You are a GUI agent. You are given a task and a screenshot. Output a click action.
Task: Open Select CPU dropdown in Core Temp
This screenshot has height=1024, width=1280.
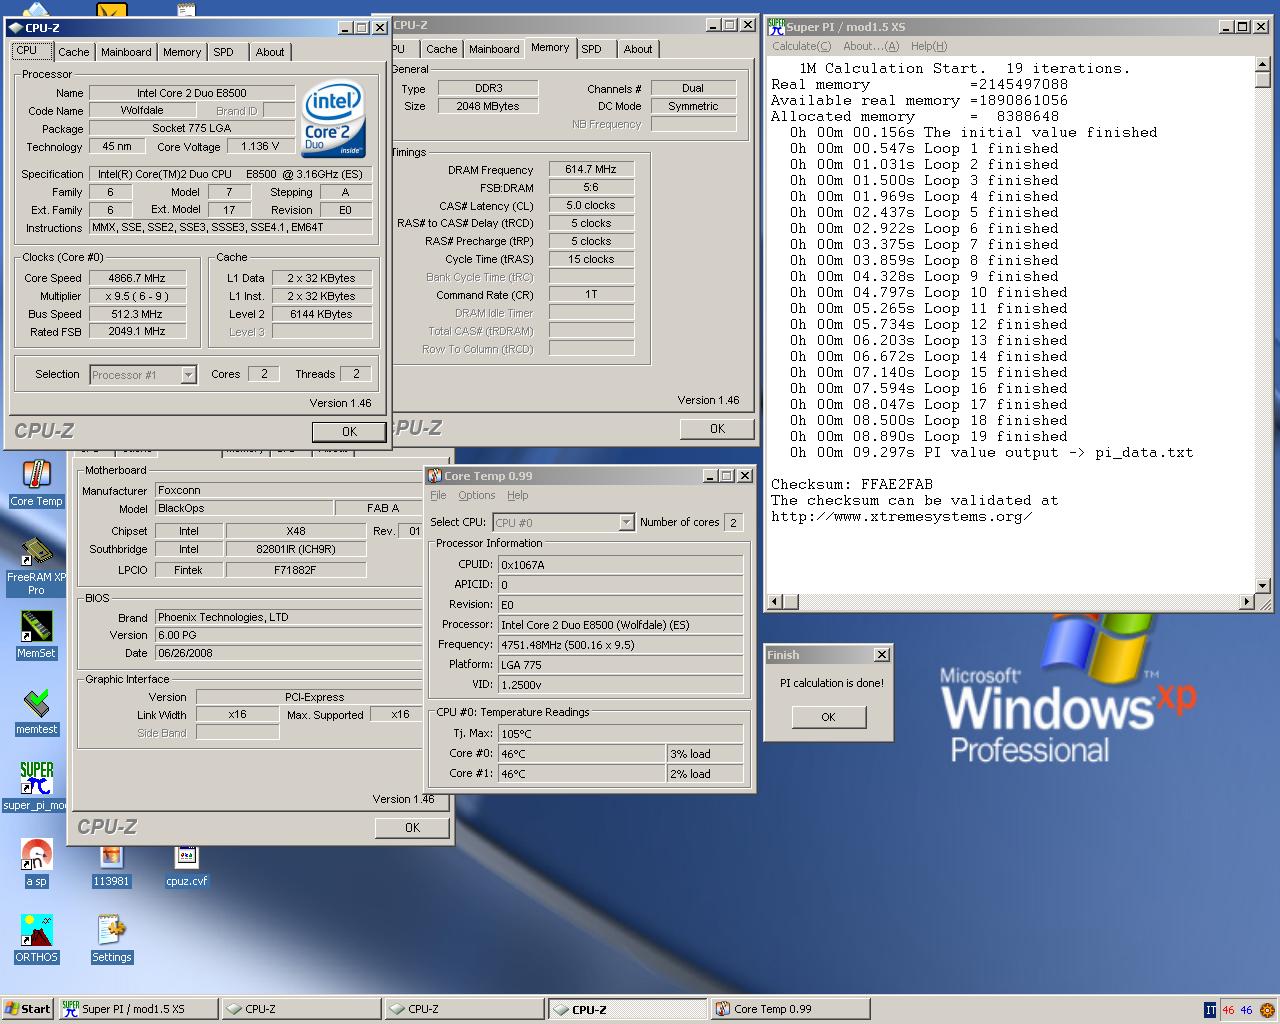[626, 523]
